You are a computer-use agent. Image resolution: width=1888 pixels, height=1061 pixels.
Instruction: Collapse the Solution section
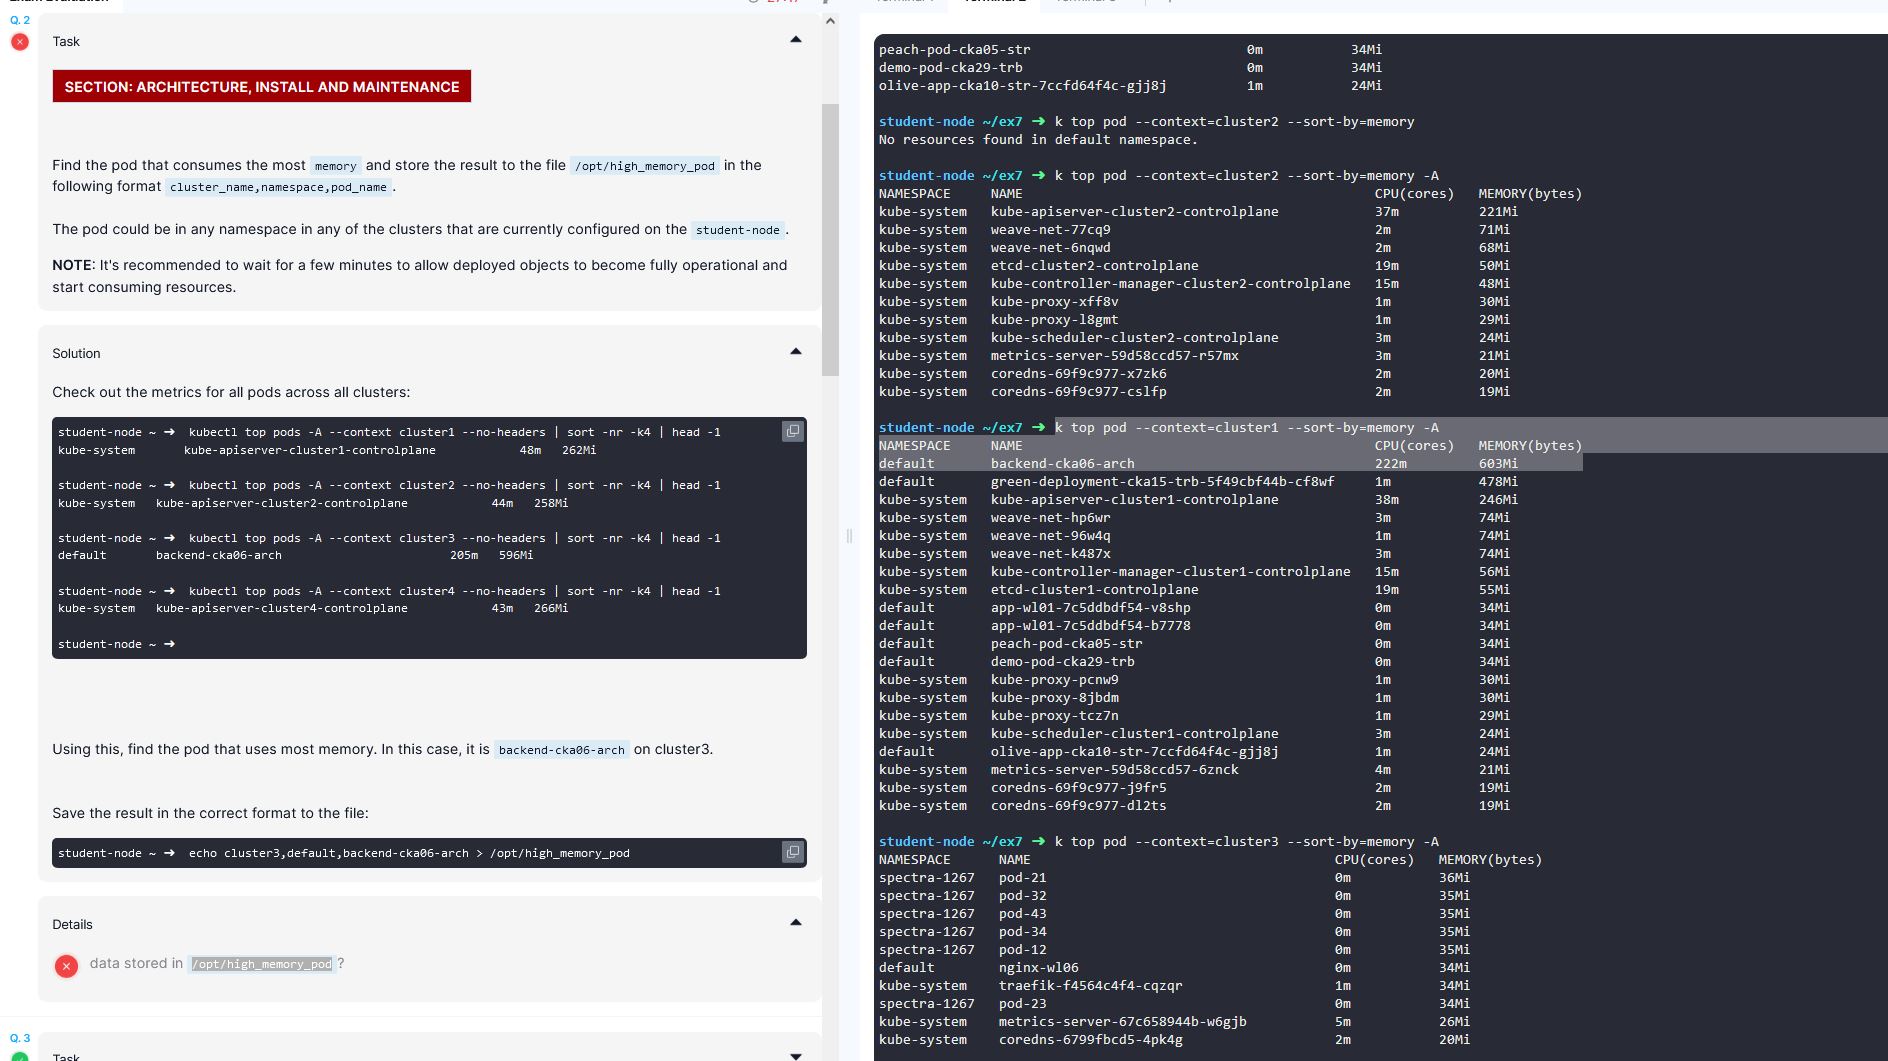796,352
